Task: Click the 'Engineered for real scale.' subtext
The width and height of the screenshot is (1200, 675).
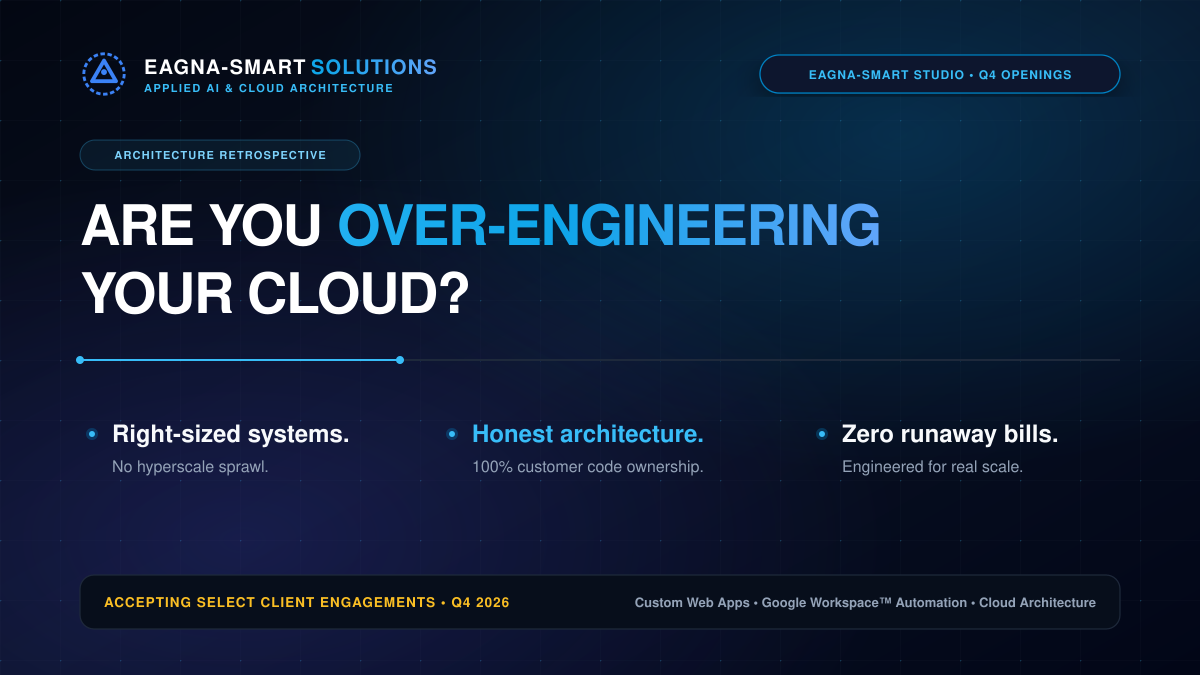Action: point(933,467)
